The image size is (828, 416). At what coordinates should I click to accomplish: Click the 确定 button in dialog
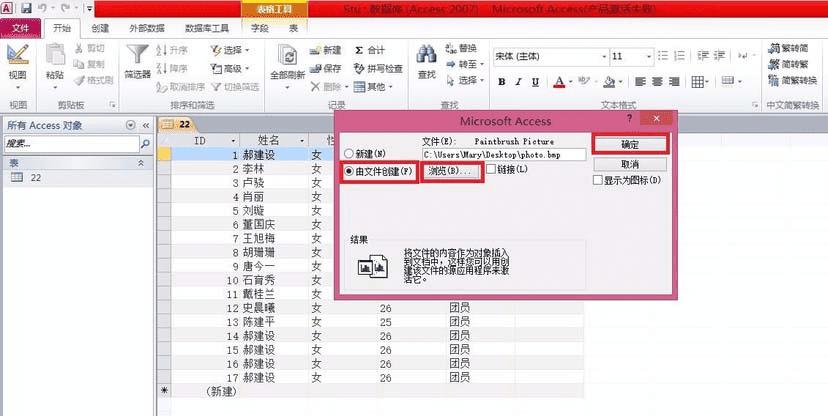click(630, 144)
